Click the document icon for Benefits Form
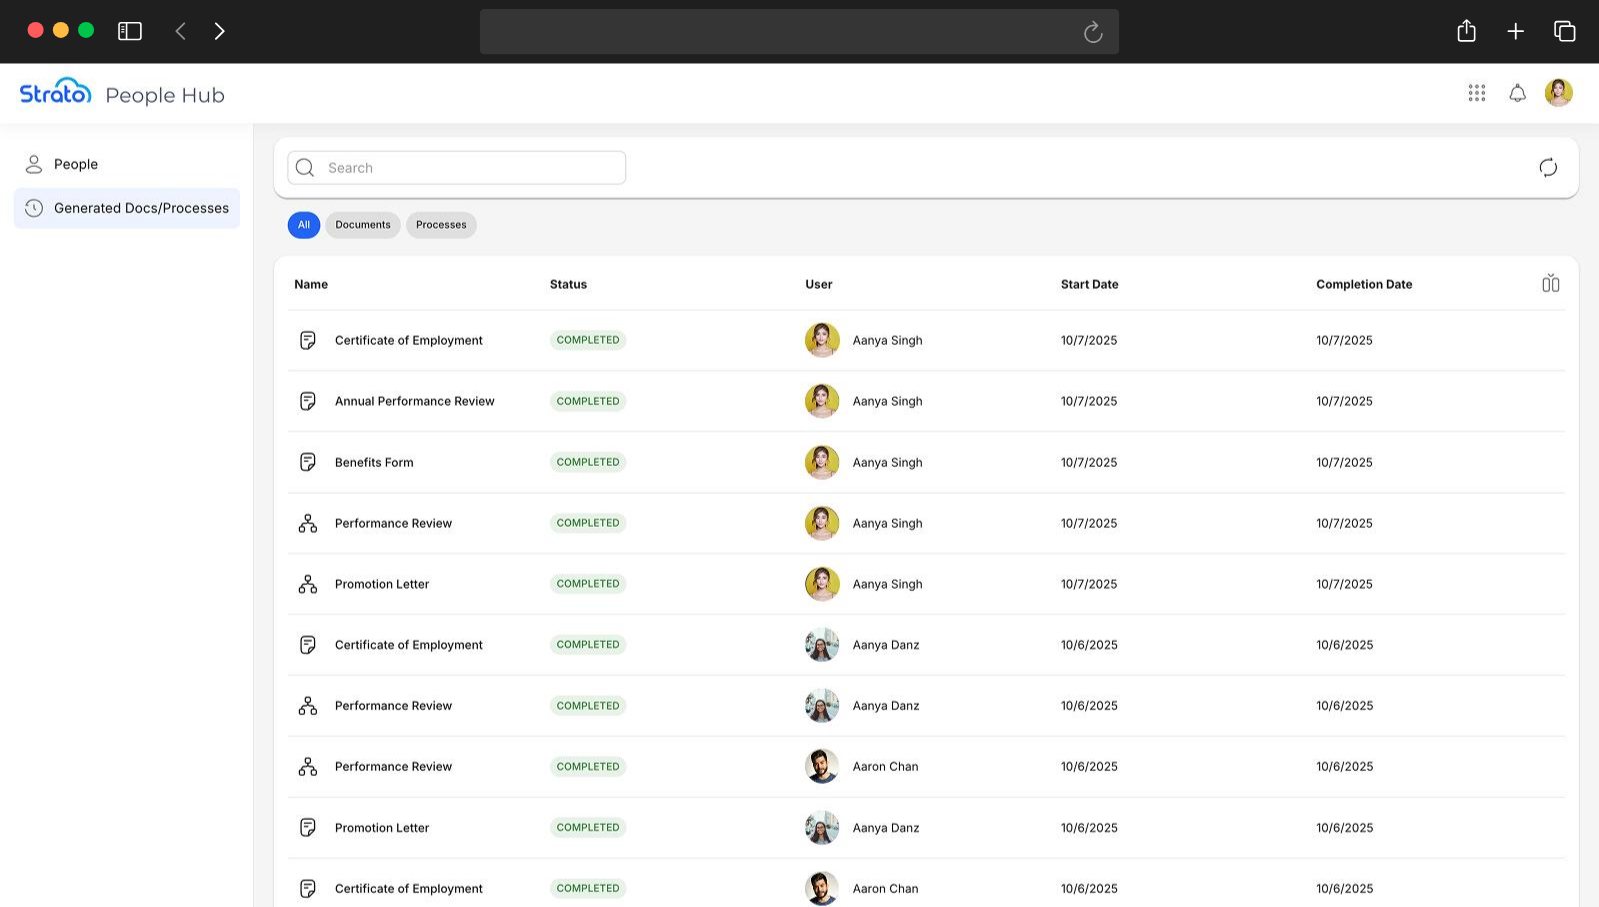Image resolution: width=1599 pixels, height=907 pixels. (x=308, y=462)
